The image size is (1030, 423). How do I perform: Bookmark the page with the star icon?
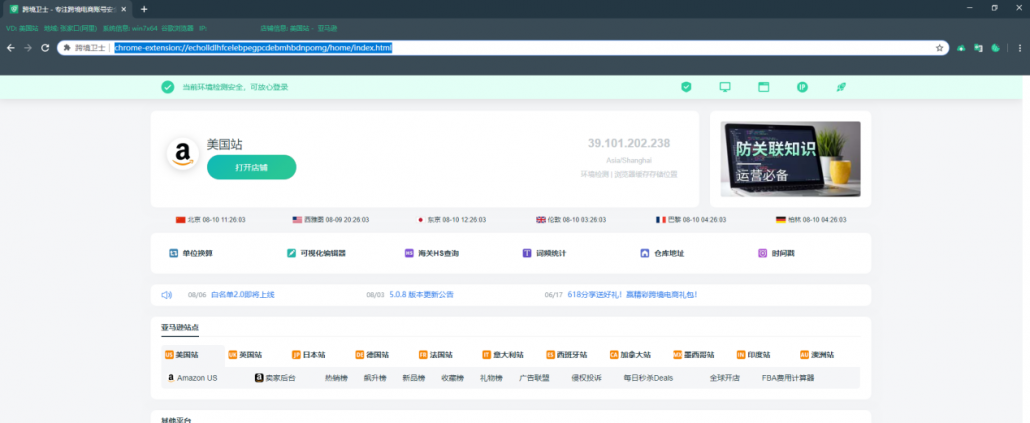939,48
